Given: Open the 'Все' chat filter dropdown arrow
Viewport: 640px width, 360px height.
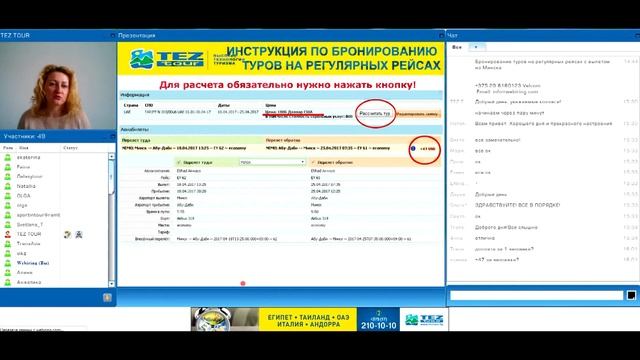Looking at the screenshot, I should click(x=476, y=47).
